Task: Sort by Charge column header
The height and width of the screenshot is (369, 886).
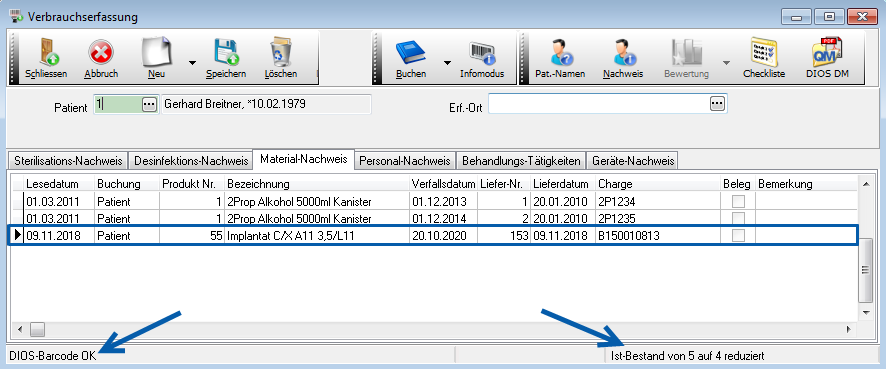Action: point(658,184)
